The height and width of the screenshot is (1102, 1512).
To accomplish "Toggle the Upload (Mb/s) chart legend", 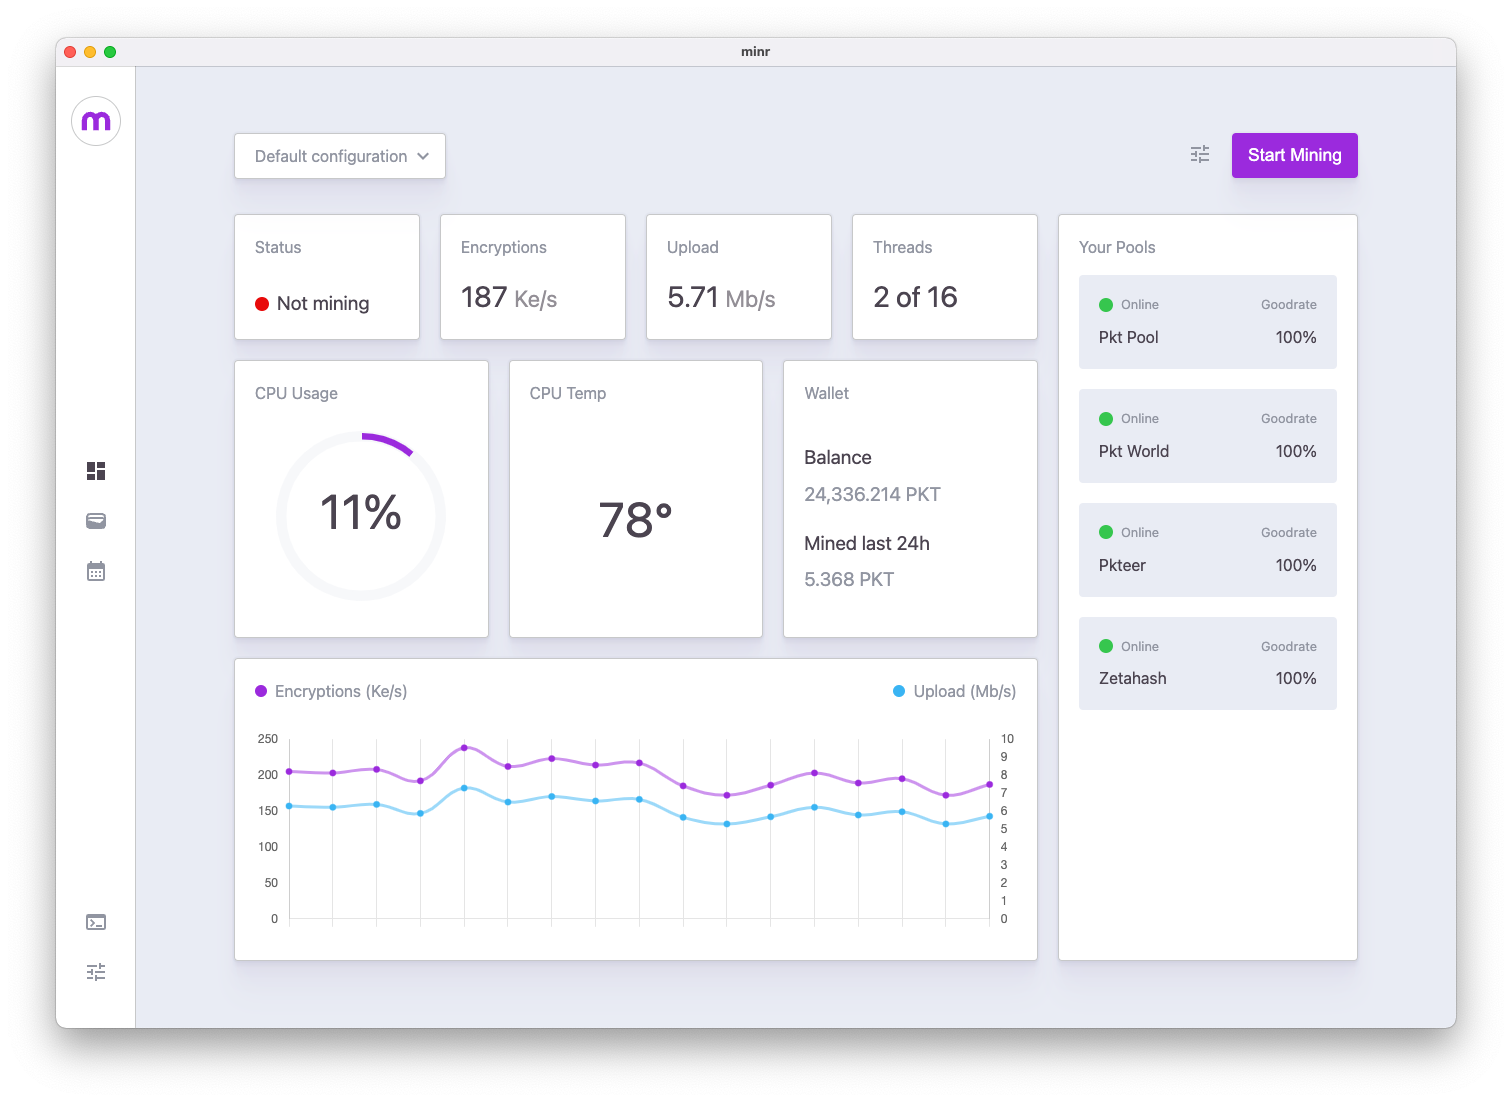I will point(953,691).
